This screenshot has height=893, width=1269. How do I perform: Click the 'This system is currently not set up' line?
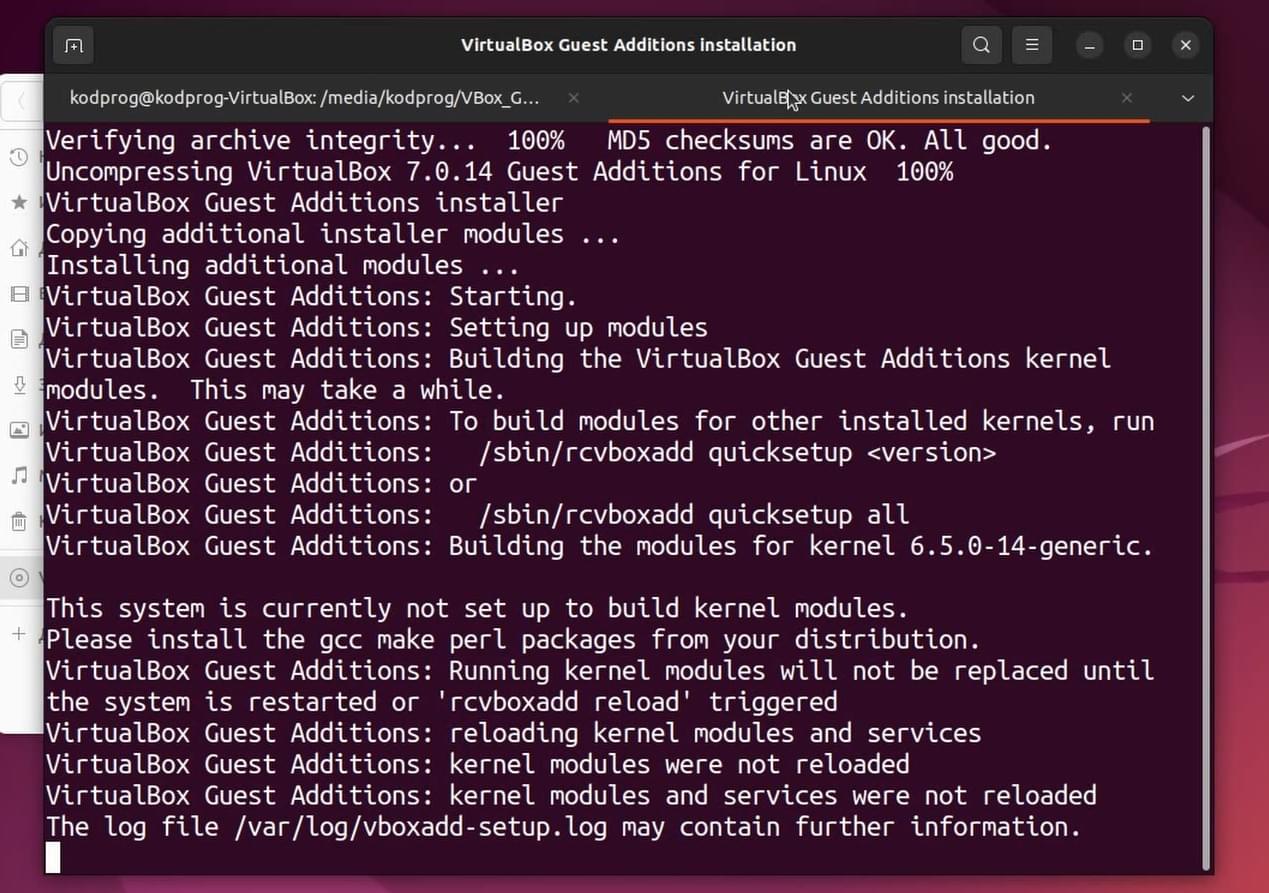click(x=477, y=608)
